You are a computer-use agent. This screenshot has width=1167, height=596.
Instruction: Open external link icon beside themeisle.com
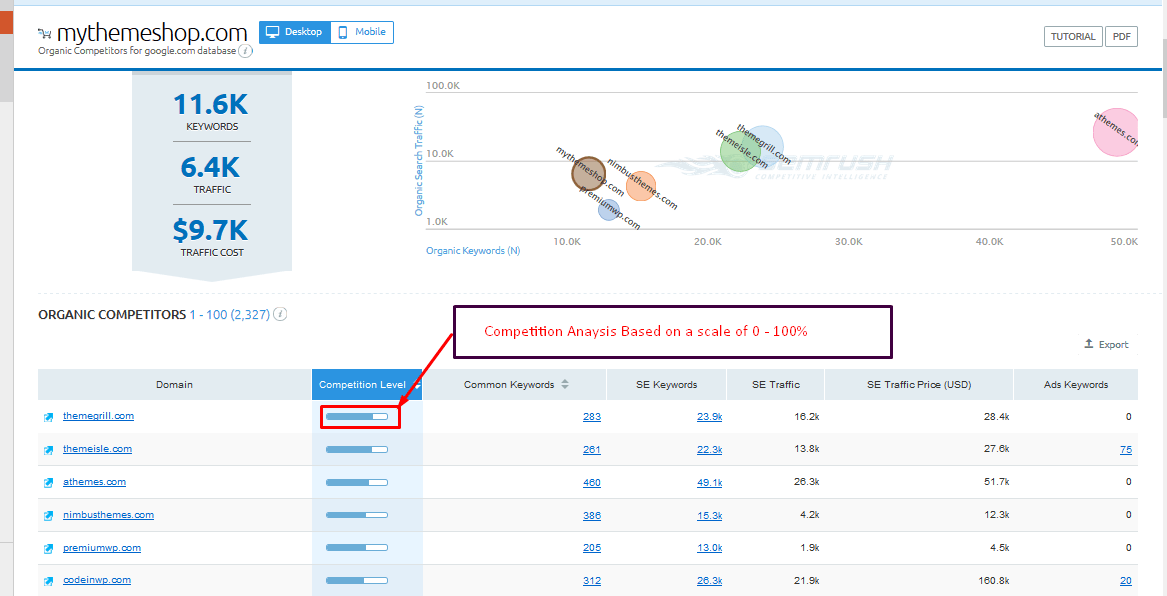(48, 450)
